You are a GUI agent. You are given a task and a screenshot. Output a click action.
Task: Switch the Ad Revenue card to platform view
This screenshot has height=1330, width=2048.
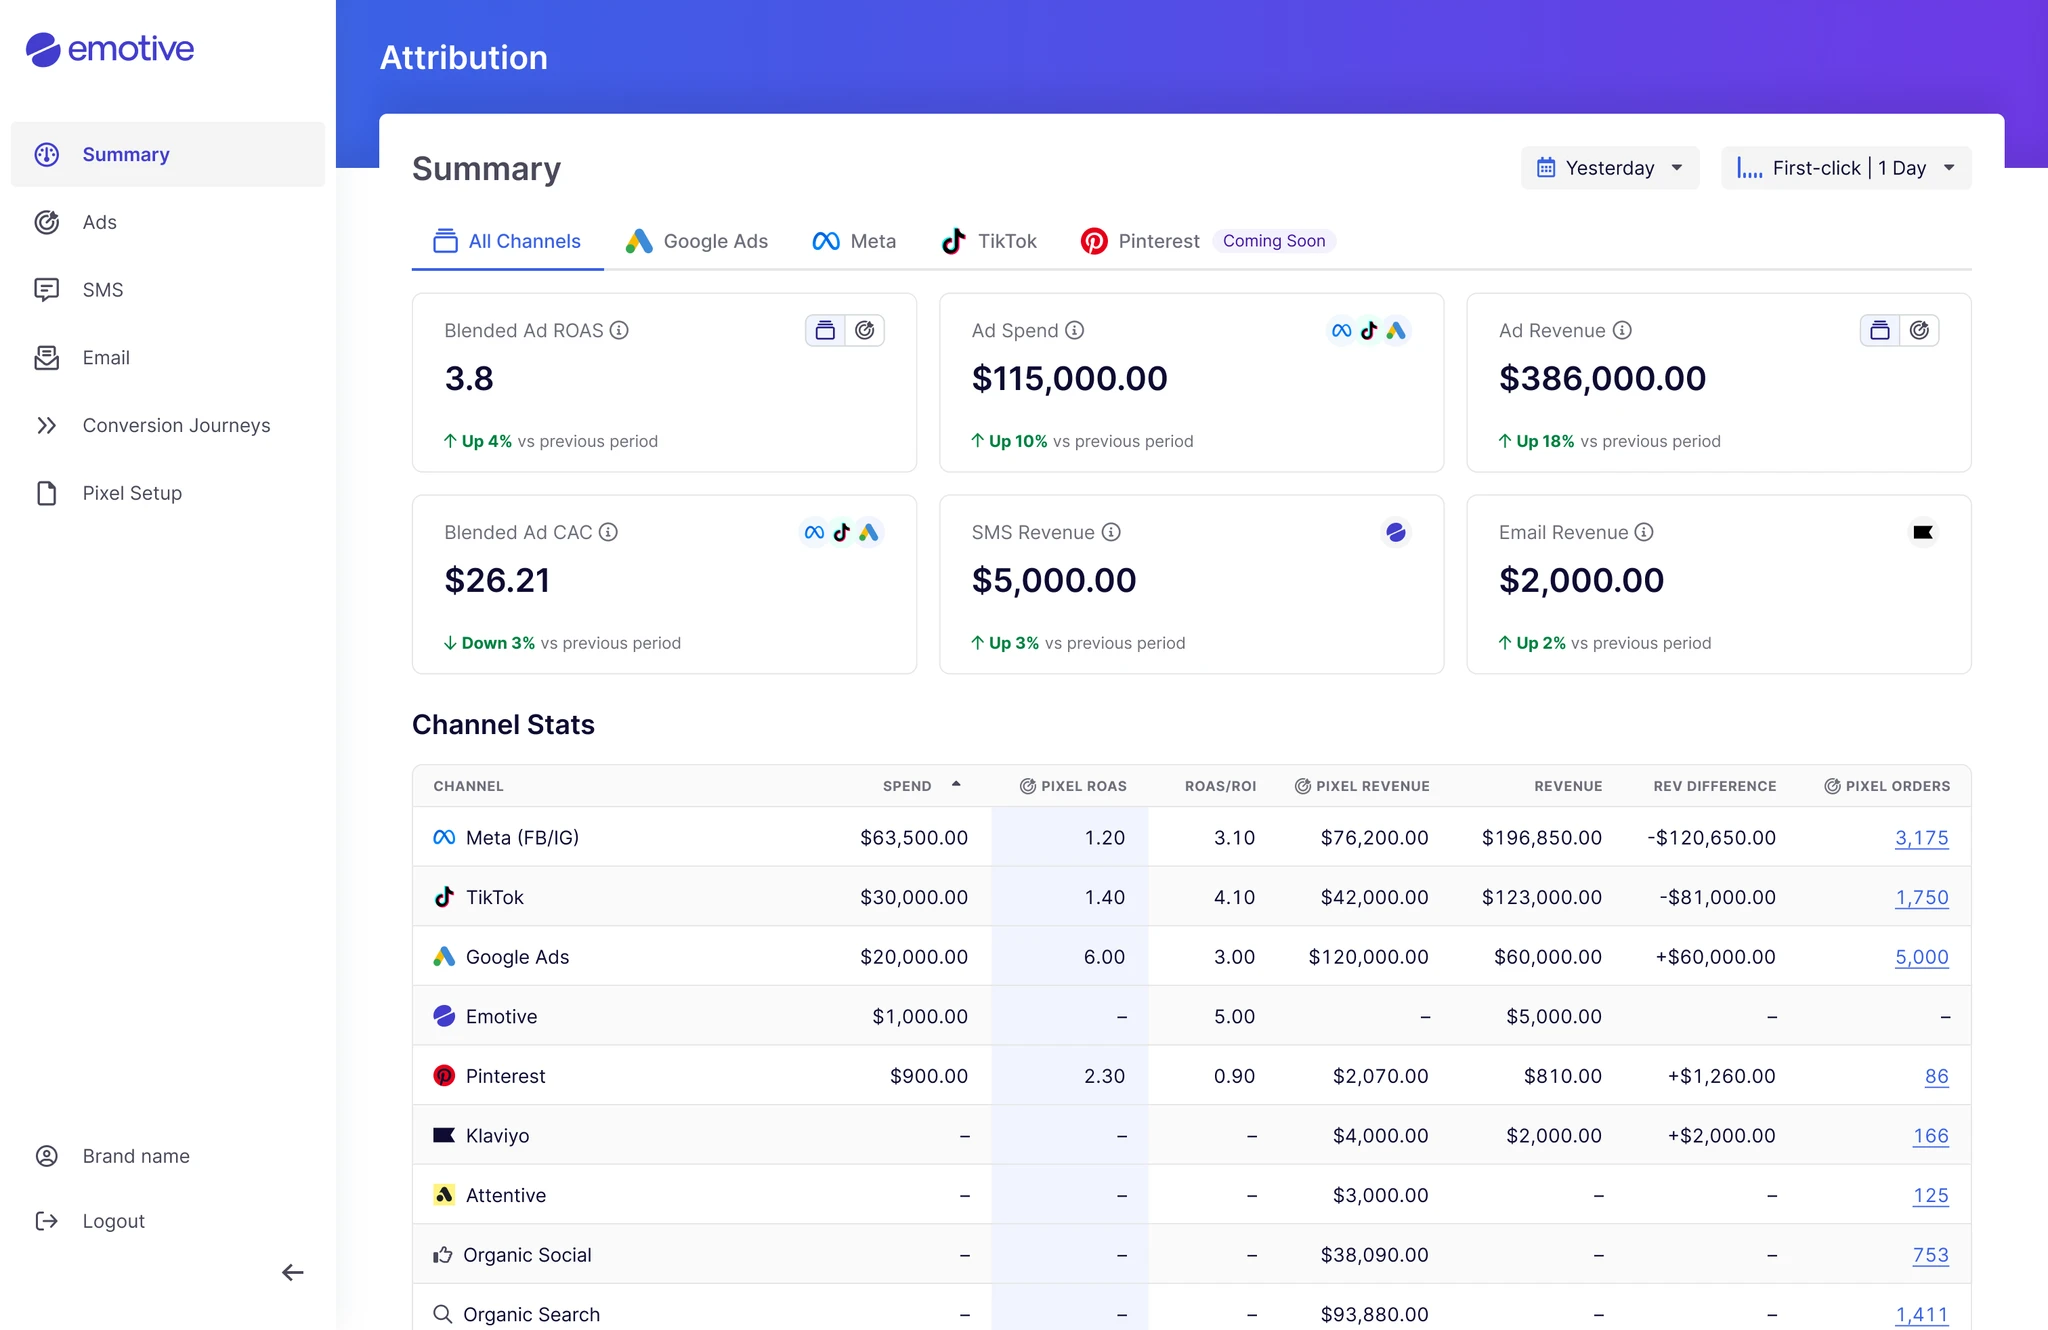(x=1880, y=331)
